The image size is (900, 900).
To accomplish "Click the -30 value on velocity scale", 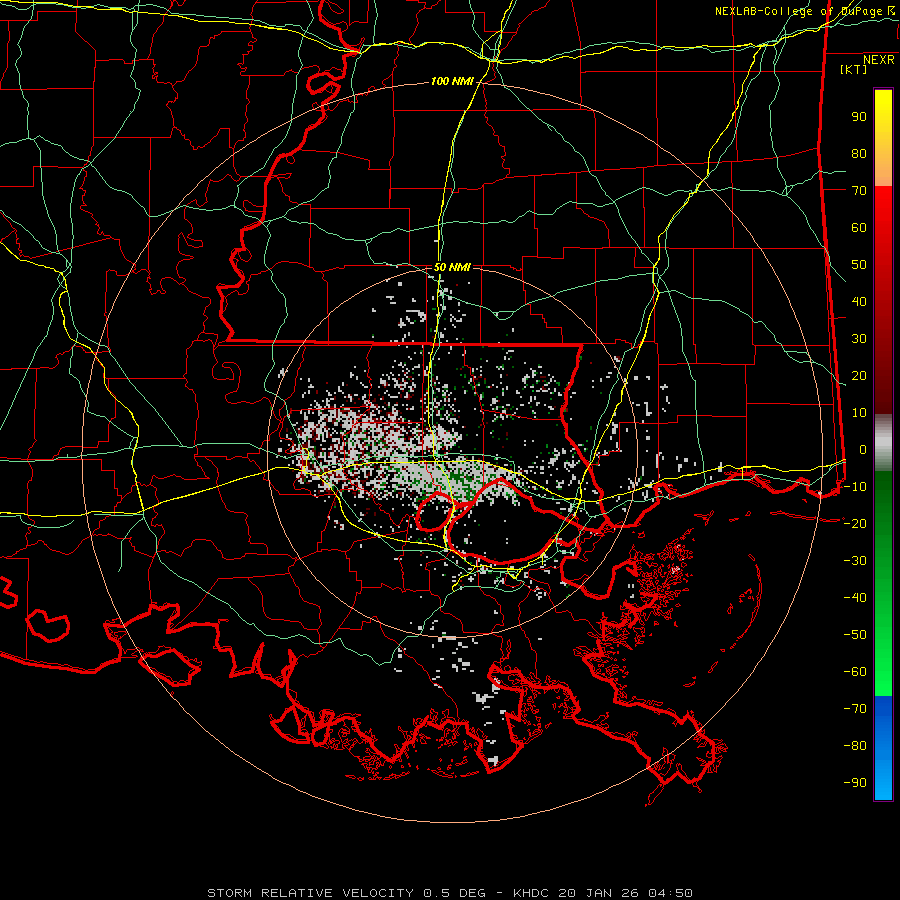I will pos(855,561).
